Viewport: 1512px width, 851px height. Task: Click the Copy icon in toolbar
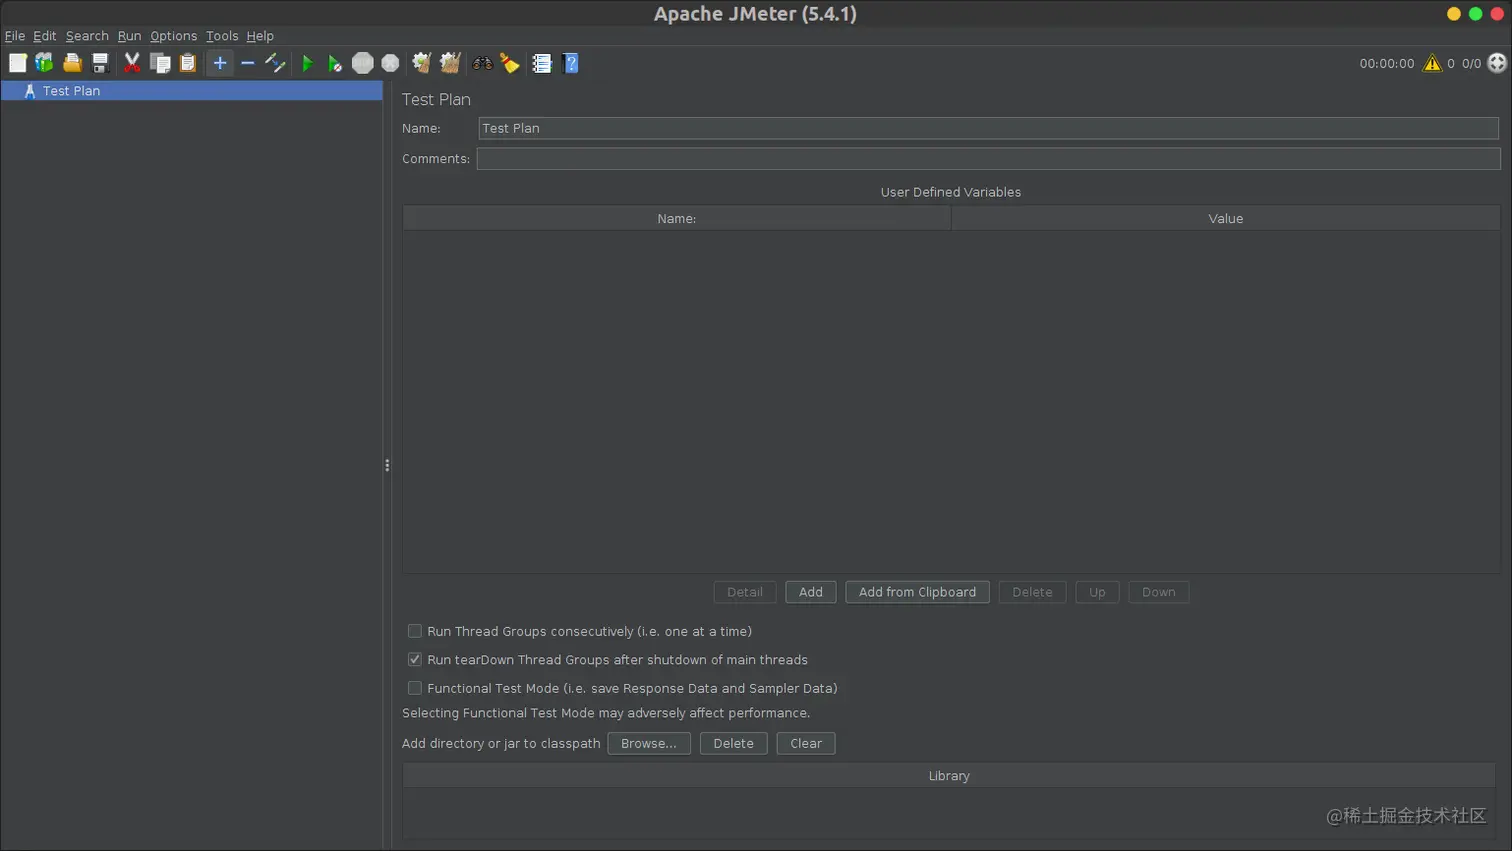pyautogui.click(x=160, y=63)
